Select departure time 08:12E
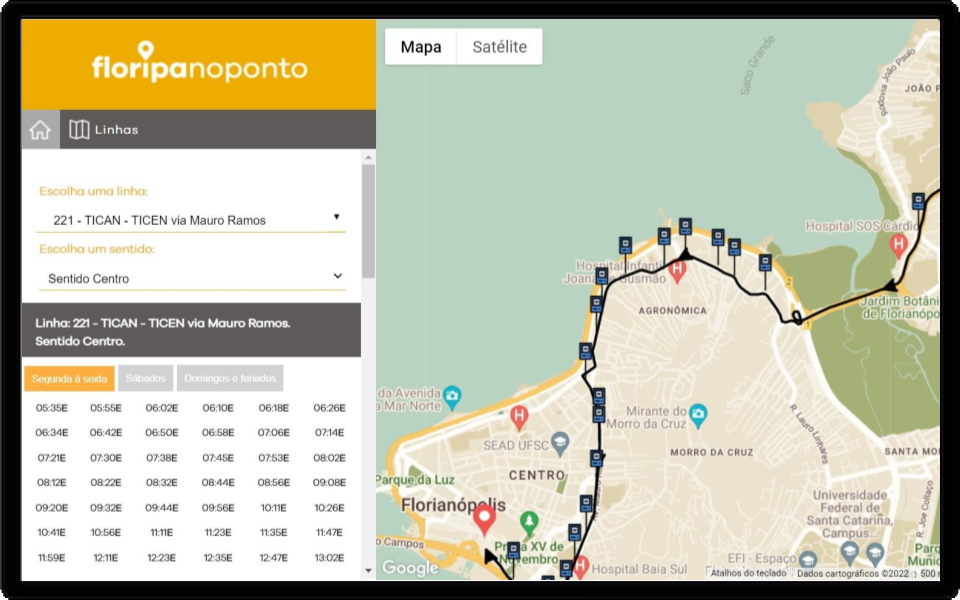 coord(51,482)
